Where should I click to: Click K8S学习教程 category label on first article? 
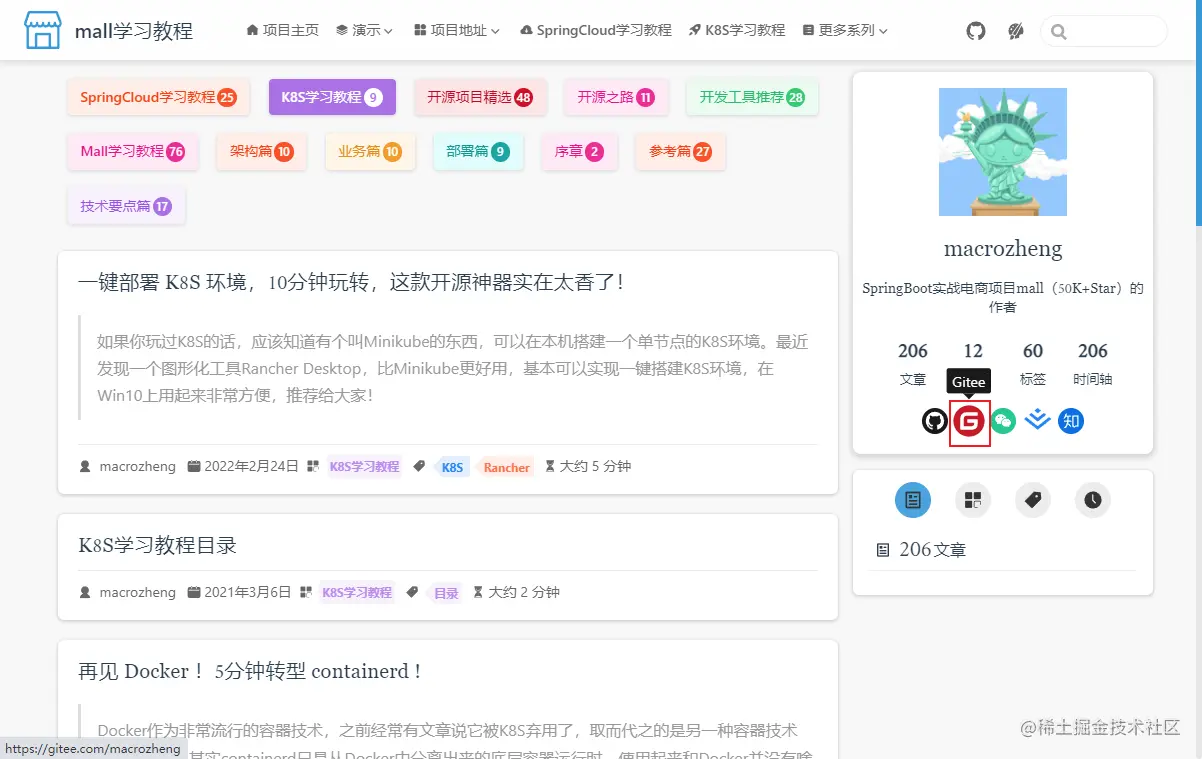point(364,467)
